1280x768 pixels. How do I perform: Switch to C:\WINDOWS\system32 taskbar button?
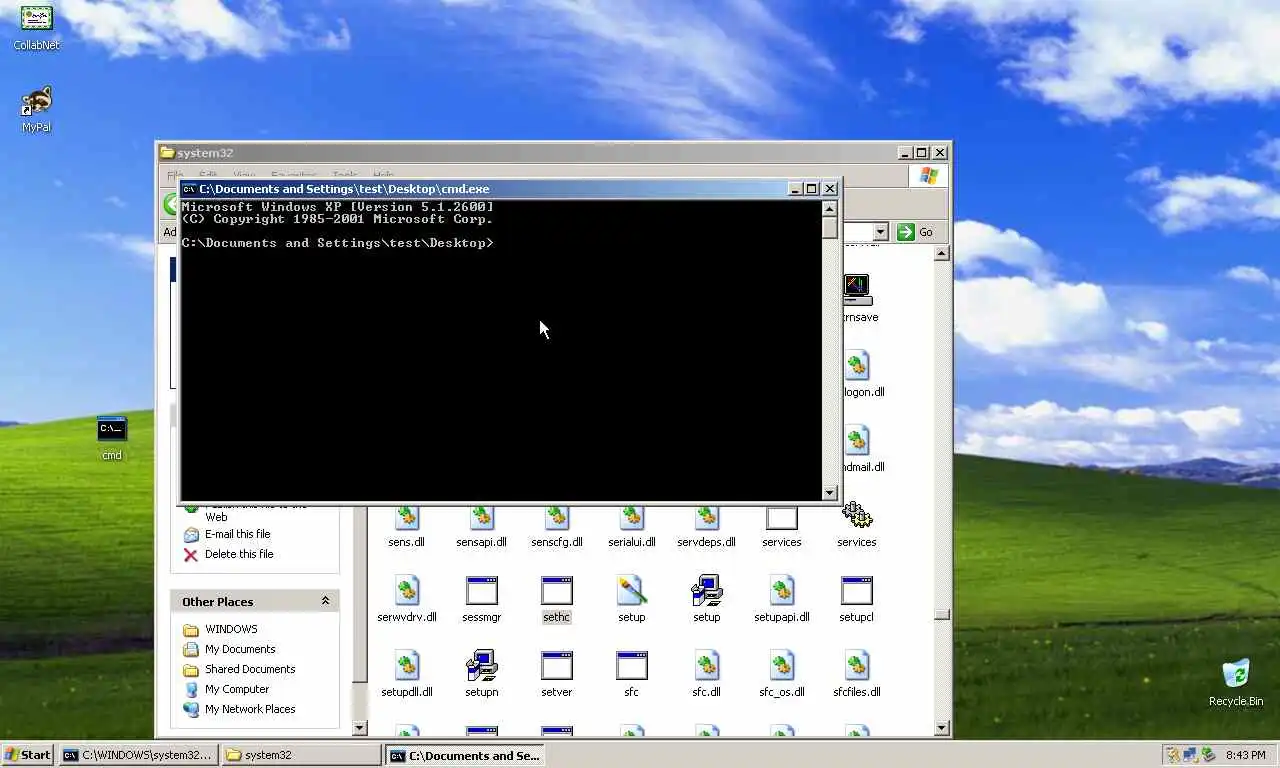click(138, 755)
